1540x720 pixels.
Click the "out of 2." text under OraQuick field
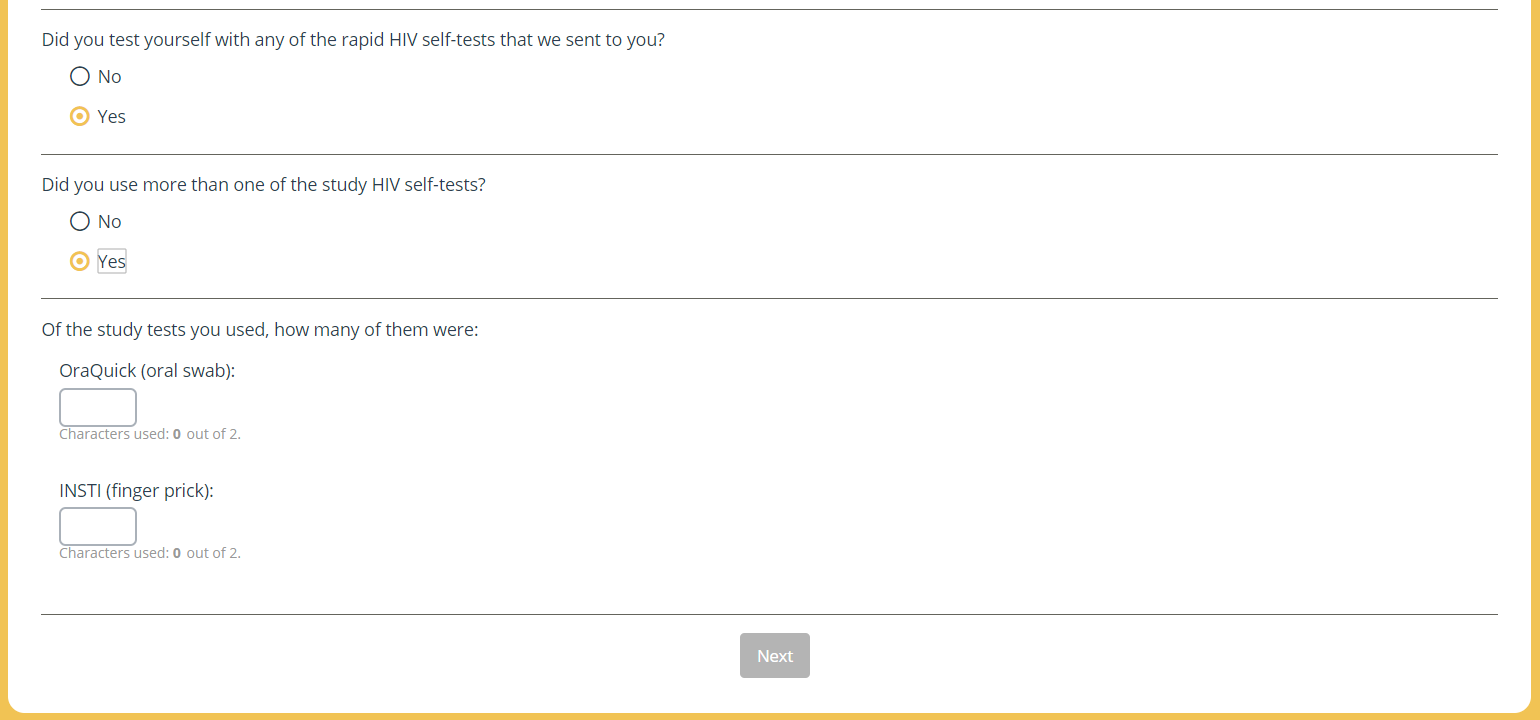213,435
